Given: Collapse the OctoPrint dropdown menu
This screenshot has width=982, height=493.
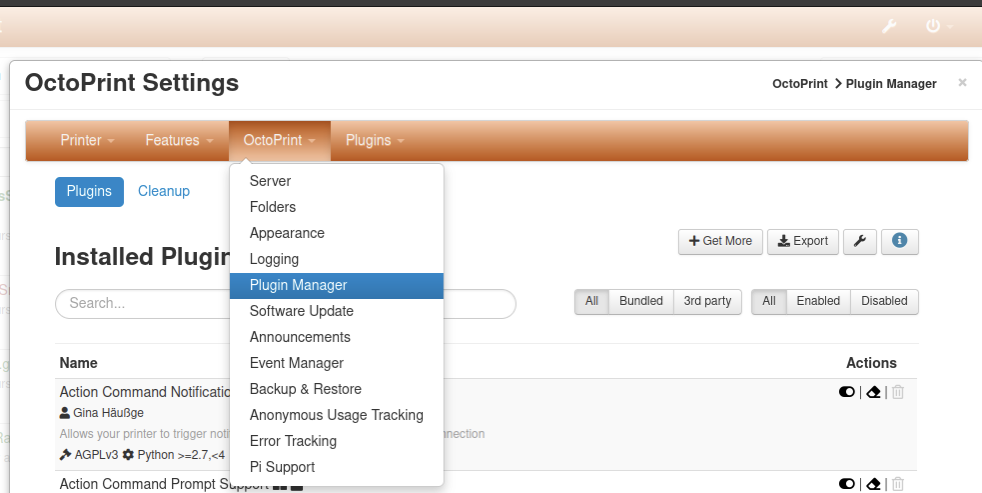Looking at the screenshot, I should 279,140.
